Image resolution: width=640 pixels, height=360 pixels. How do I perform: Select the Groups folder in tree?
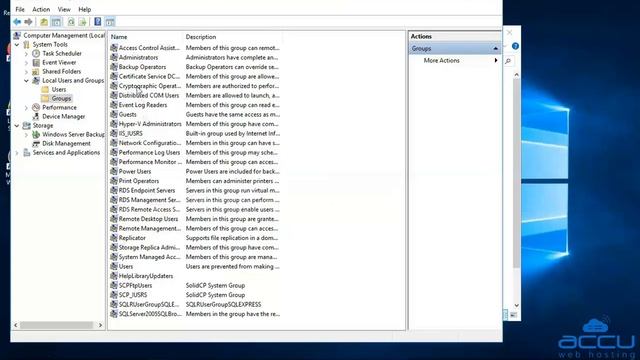(61, 98)
